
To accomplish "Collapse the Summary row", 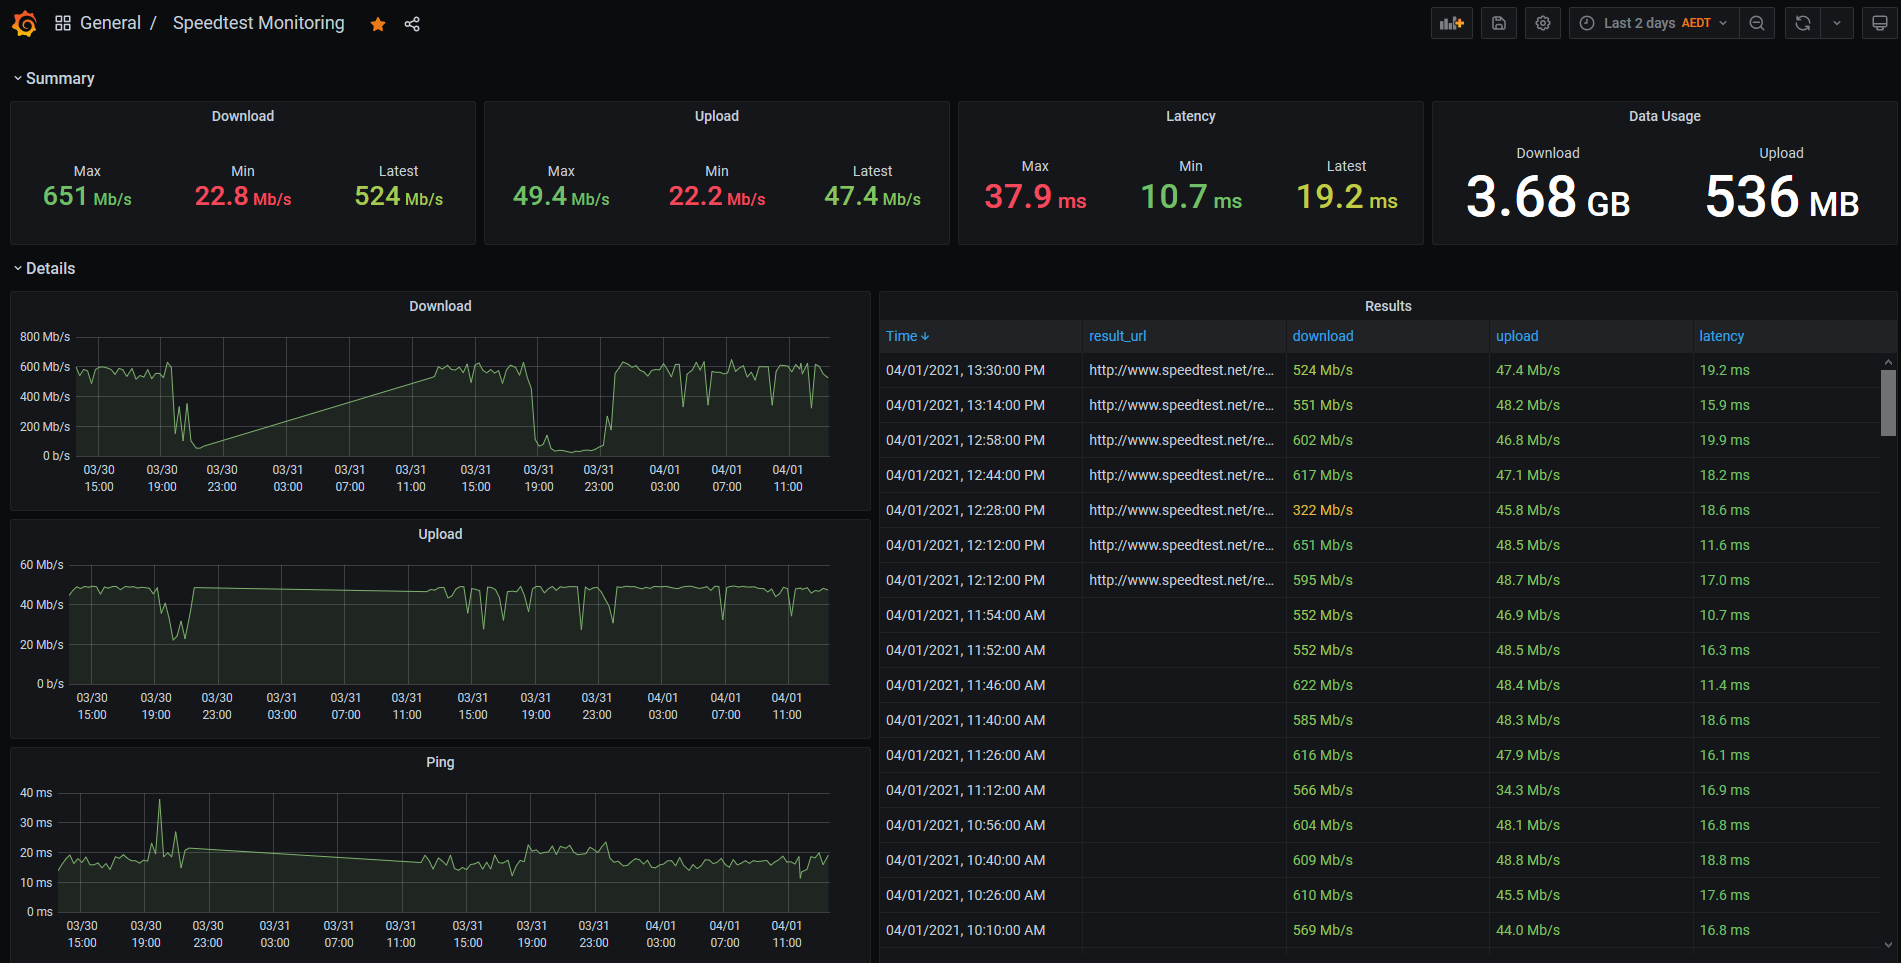I will [x=54, y=78].
